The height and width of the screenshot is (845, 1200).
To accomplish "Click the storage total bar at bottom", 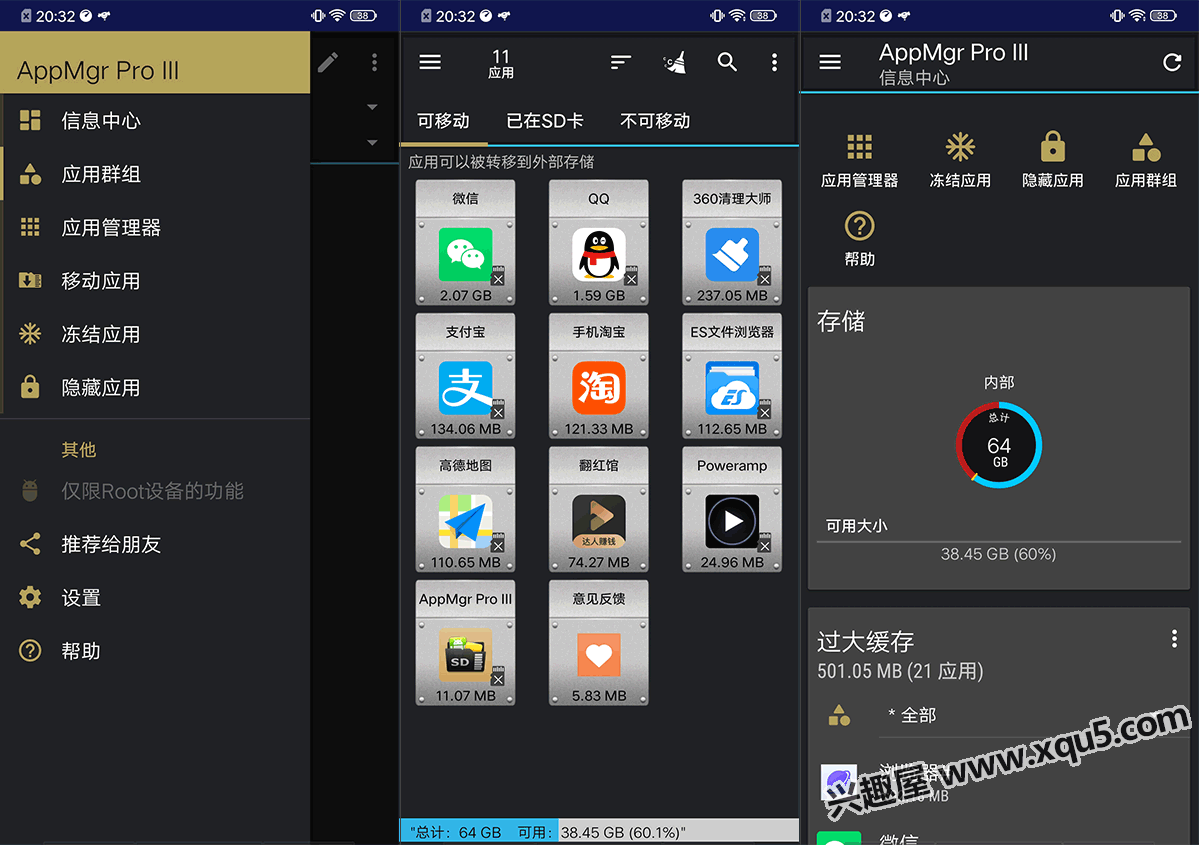I will click(x=600, y=832).
